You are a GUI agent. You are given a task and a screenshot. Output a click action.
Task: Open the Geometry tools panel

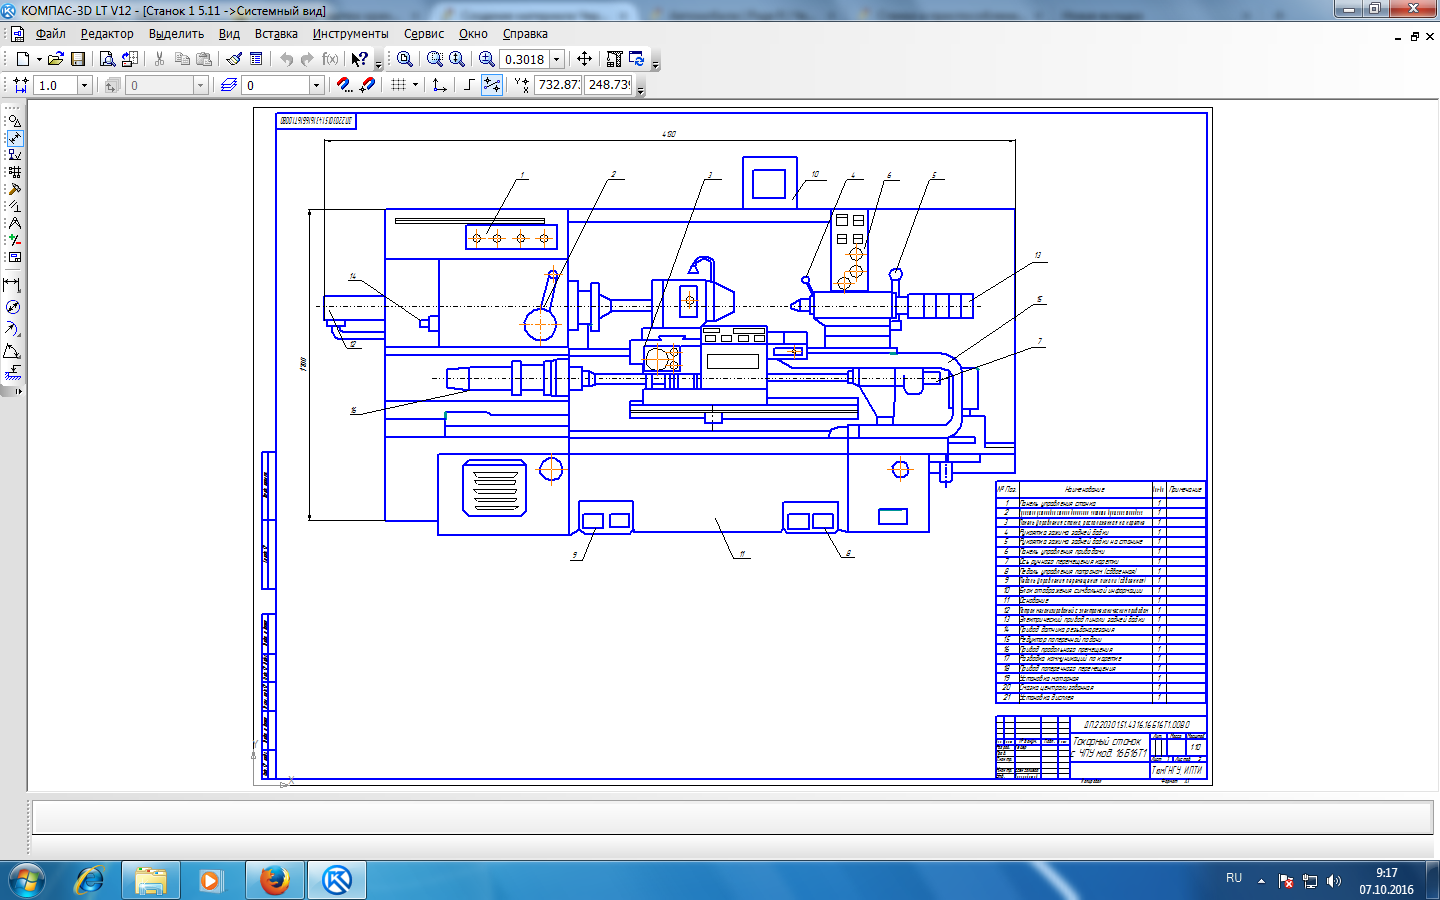pos(14,120)
